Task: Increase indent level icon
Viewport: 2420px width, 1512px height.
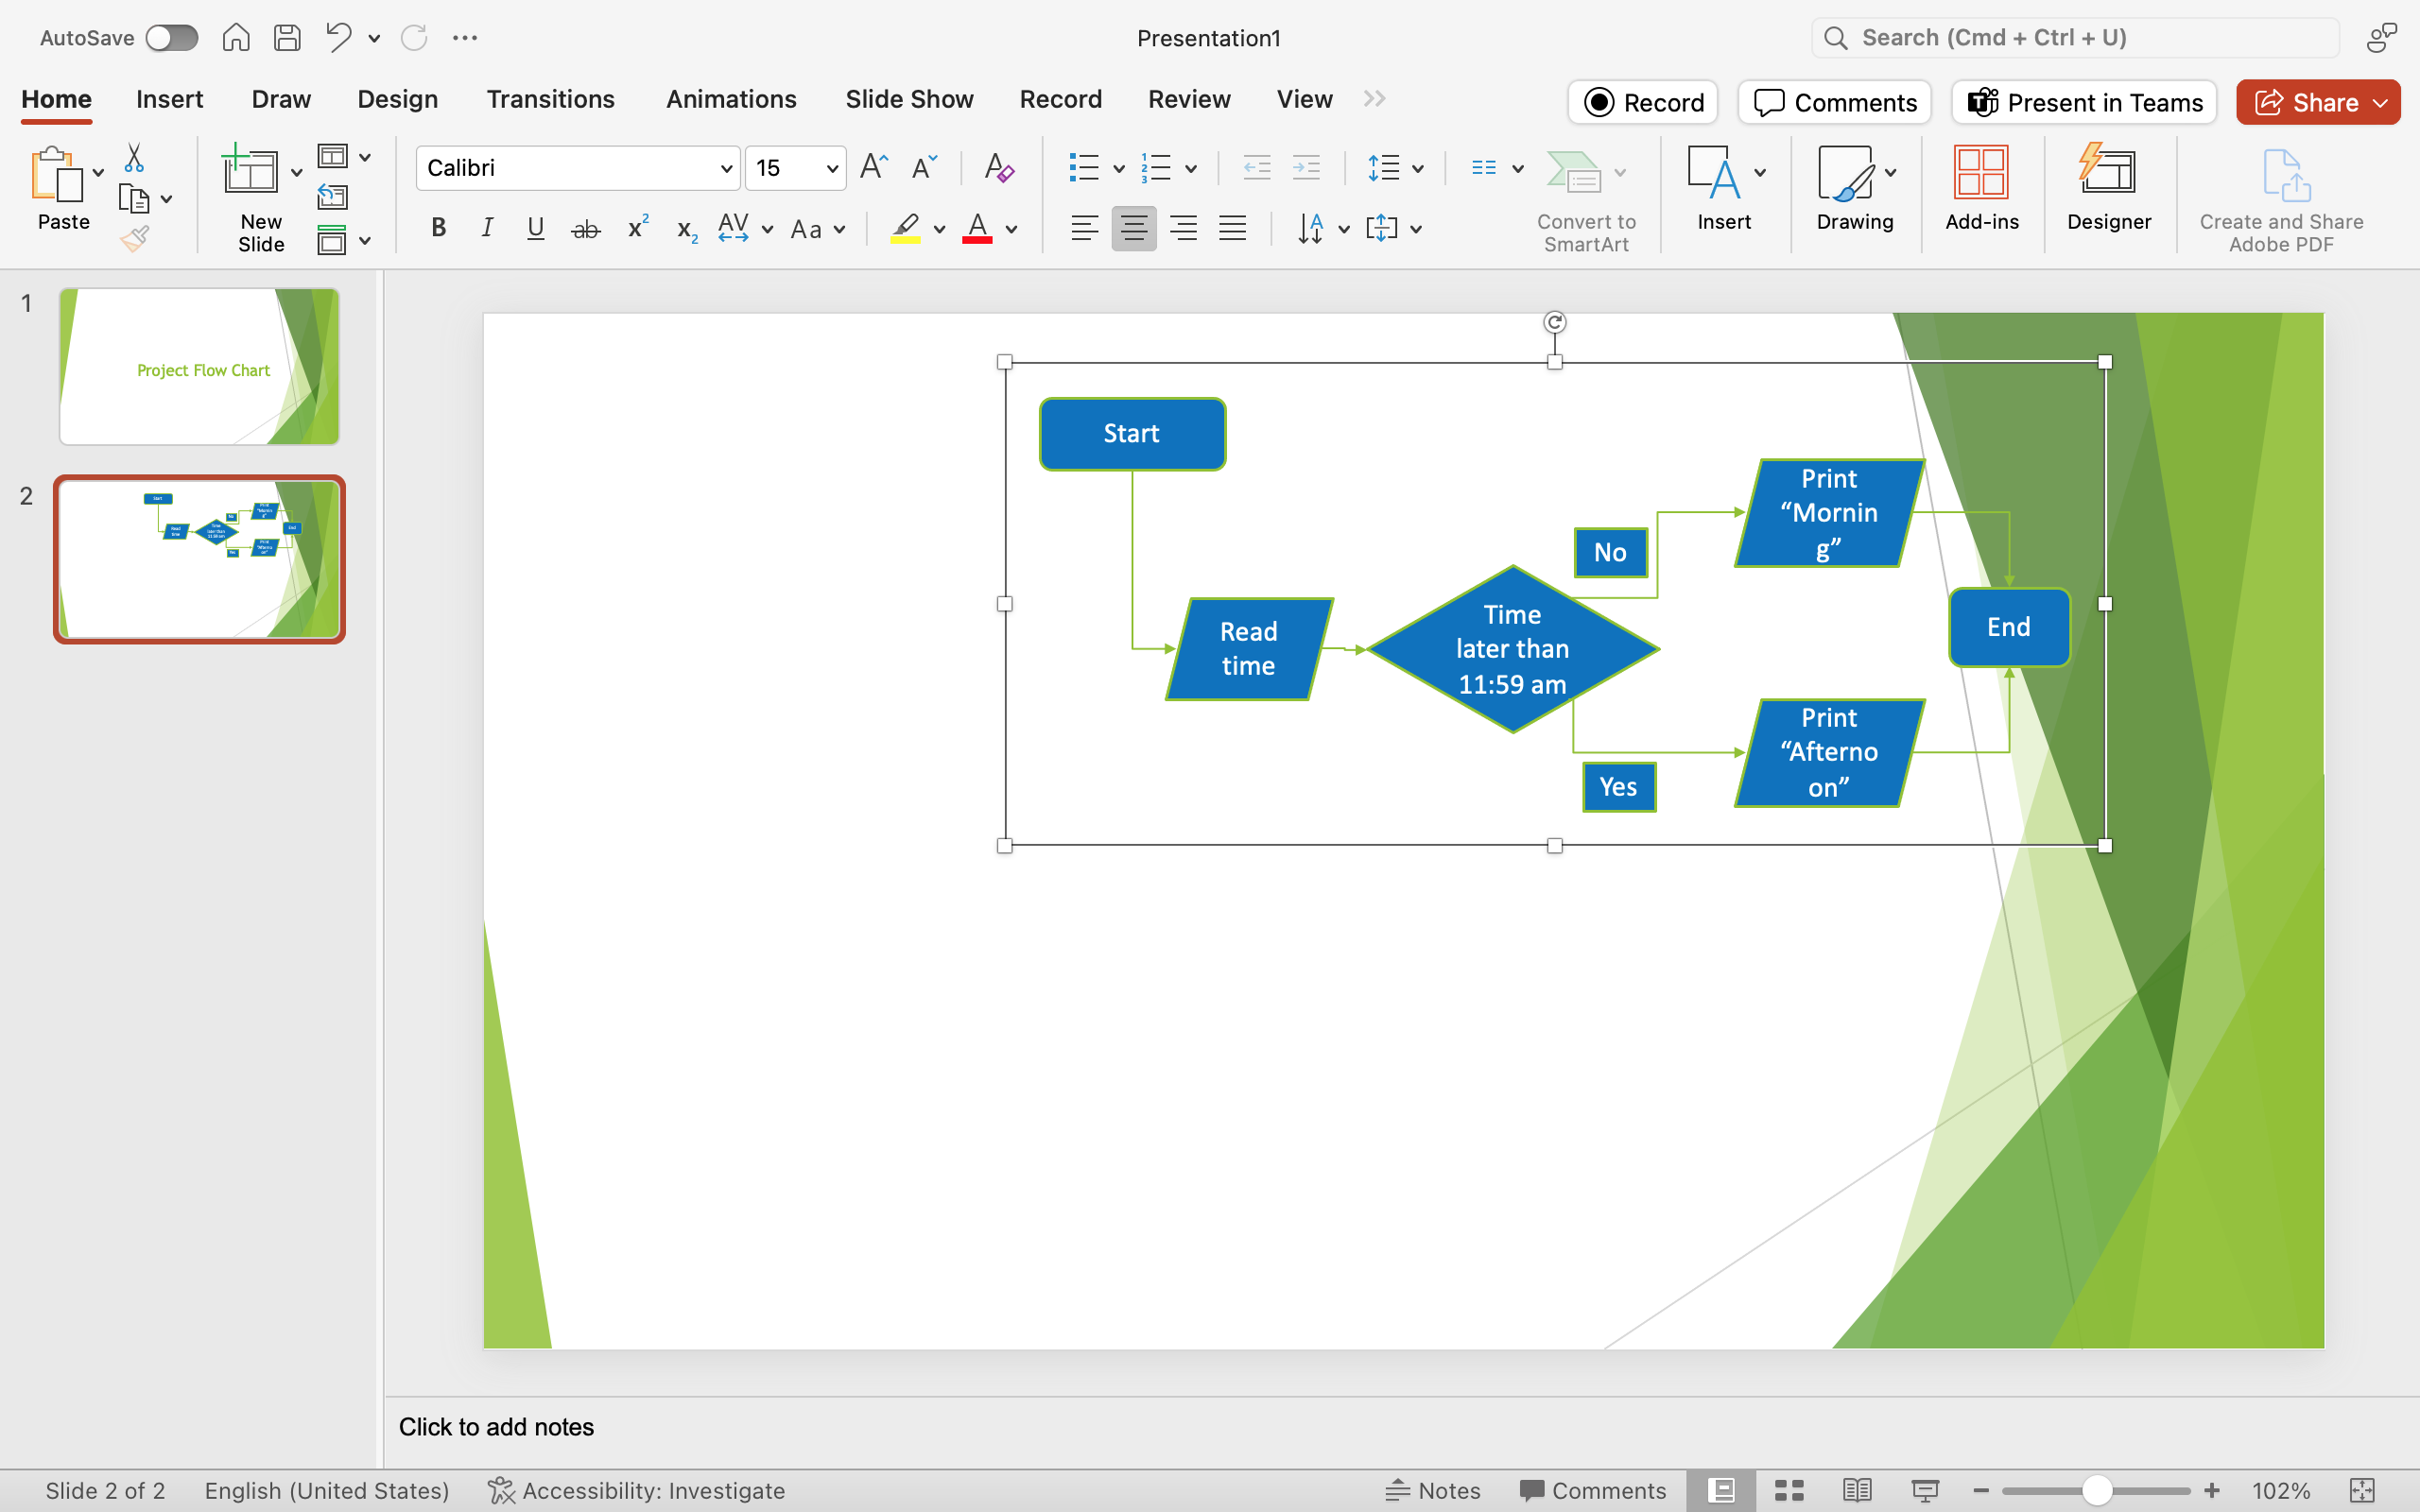Action: pos(1306,167)
